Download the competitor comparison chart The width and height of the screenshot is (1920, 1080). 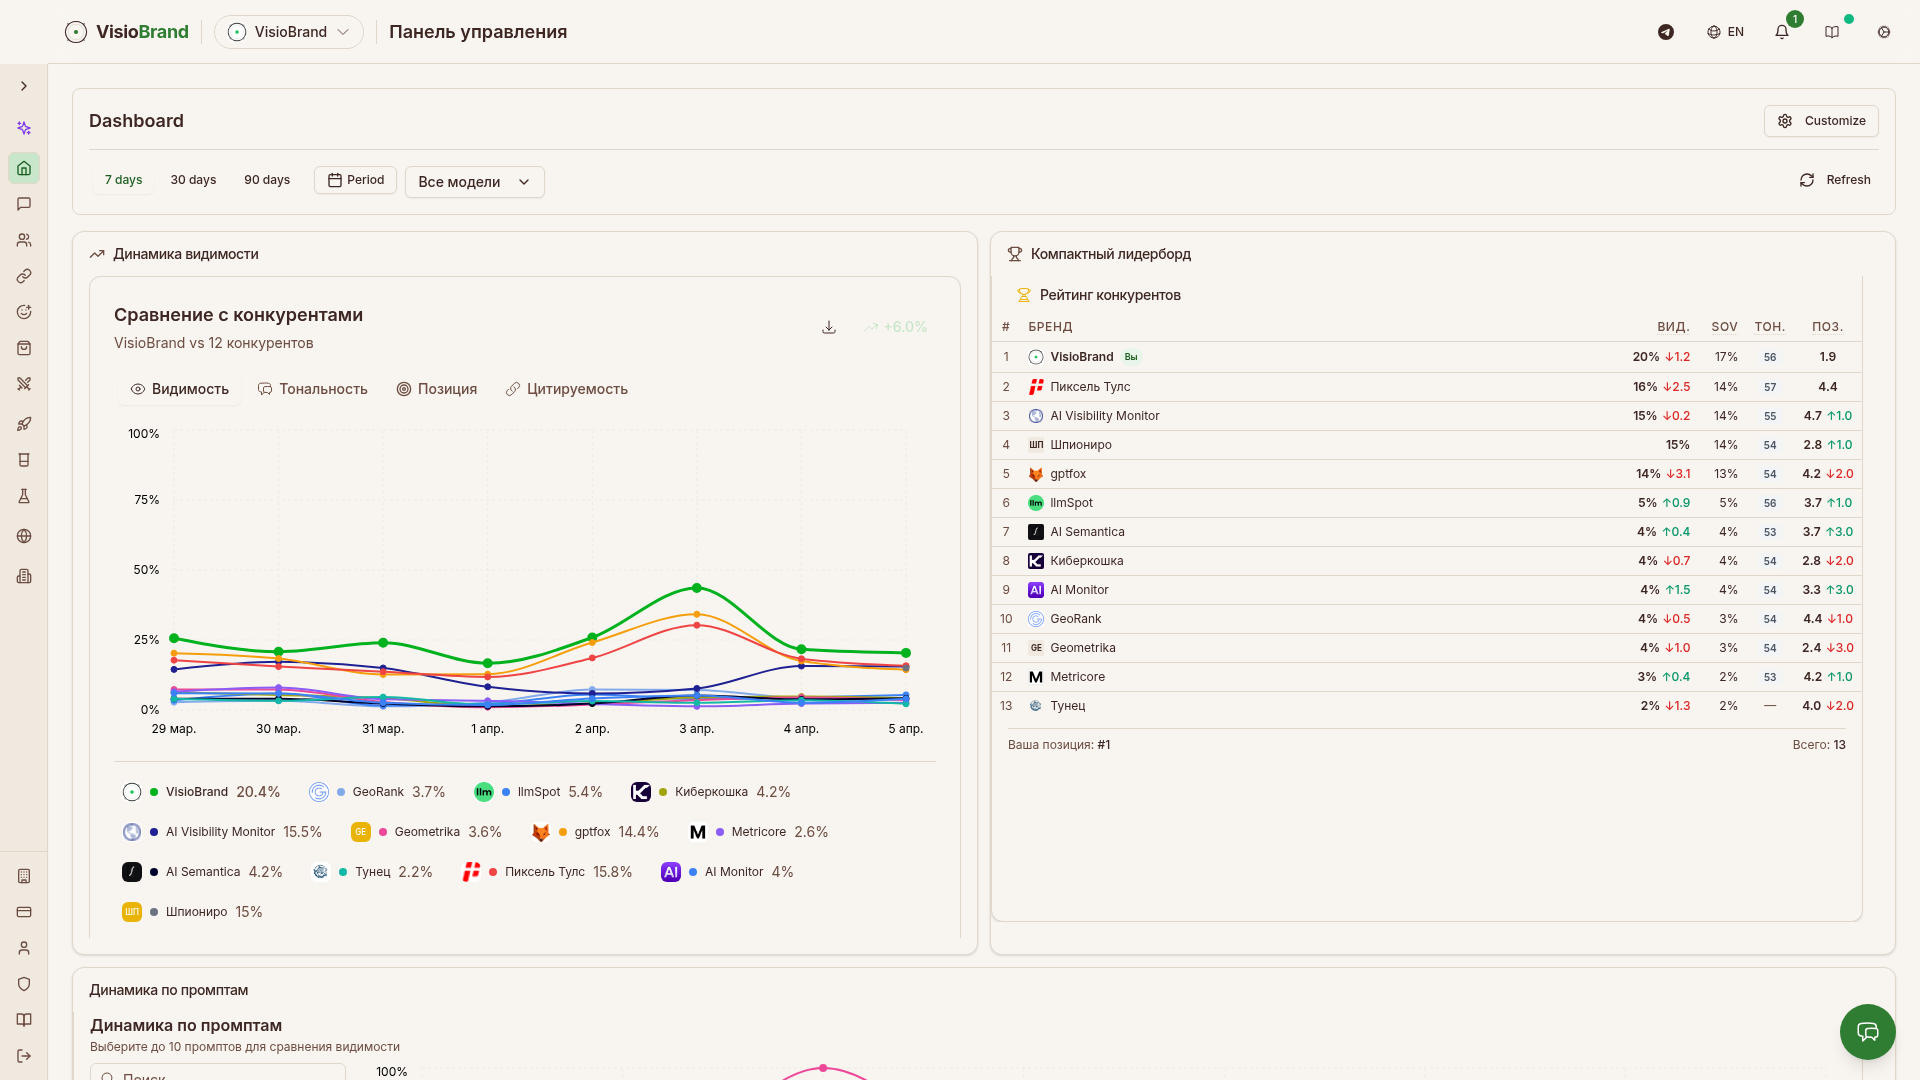tap(829, 327)
